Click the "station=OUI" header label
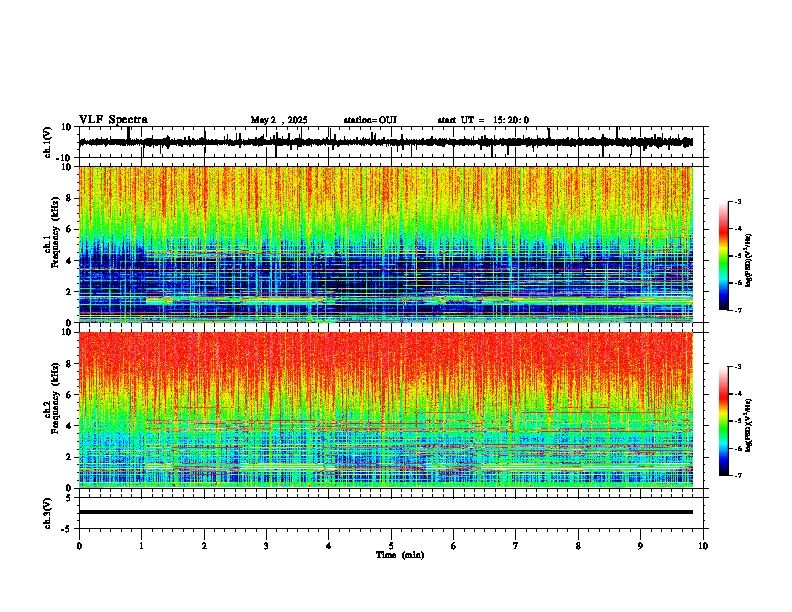 click(370, 120)
